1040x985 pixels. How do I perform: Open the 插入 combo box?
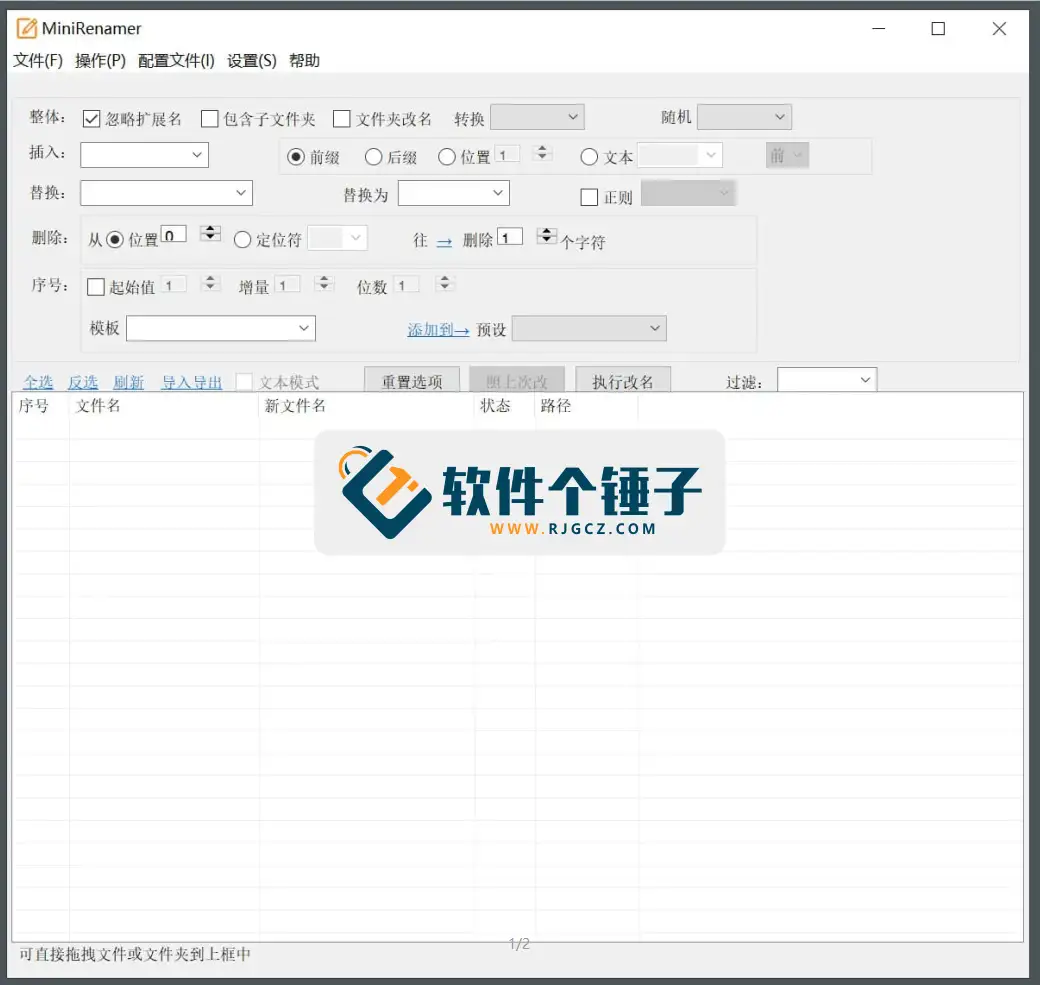(145, 155)
